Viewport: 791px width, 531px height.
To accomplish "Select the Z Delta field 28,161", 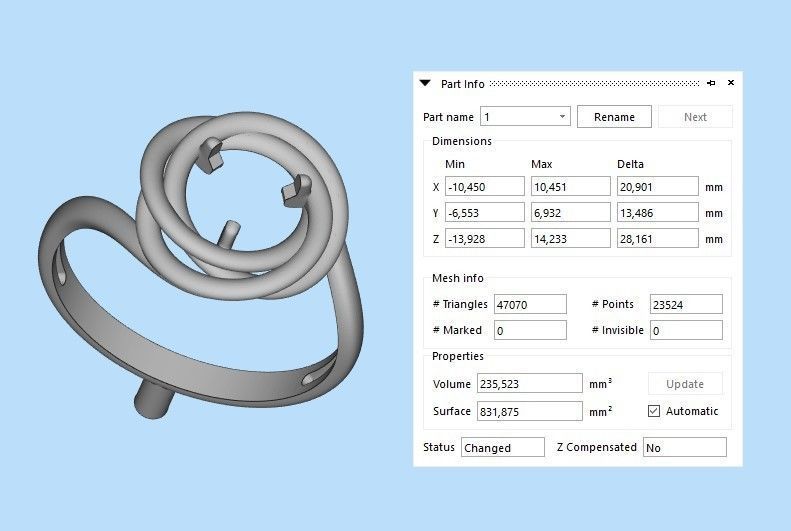I will [657, 239].
